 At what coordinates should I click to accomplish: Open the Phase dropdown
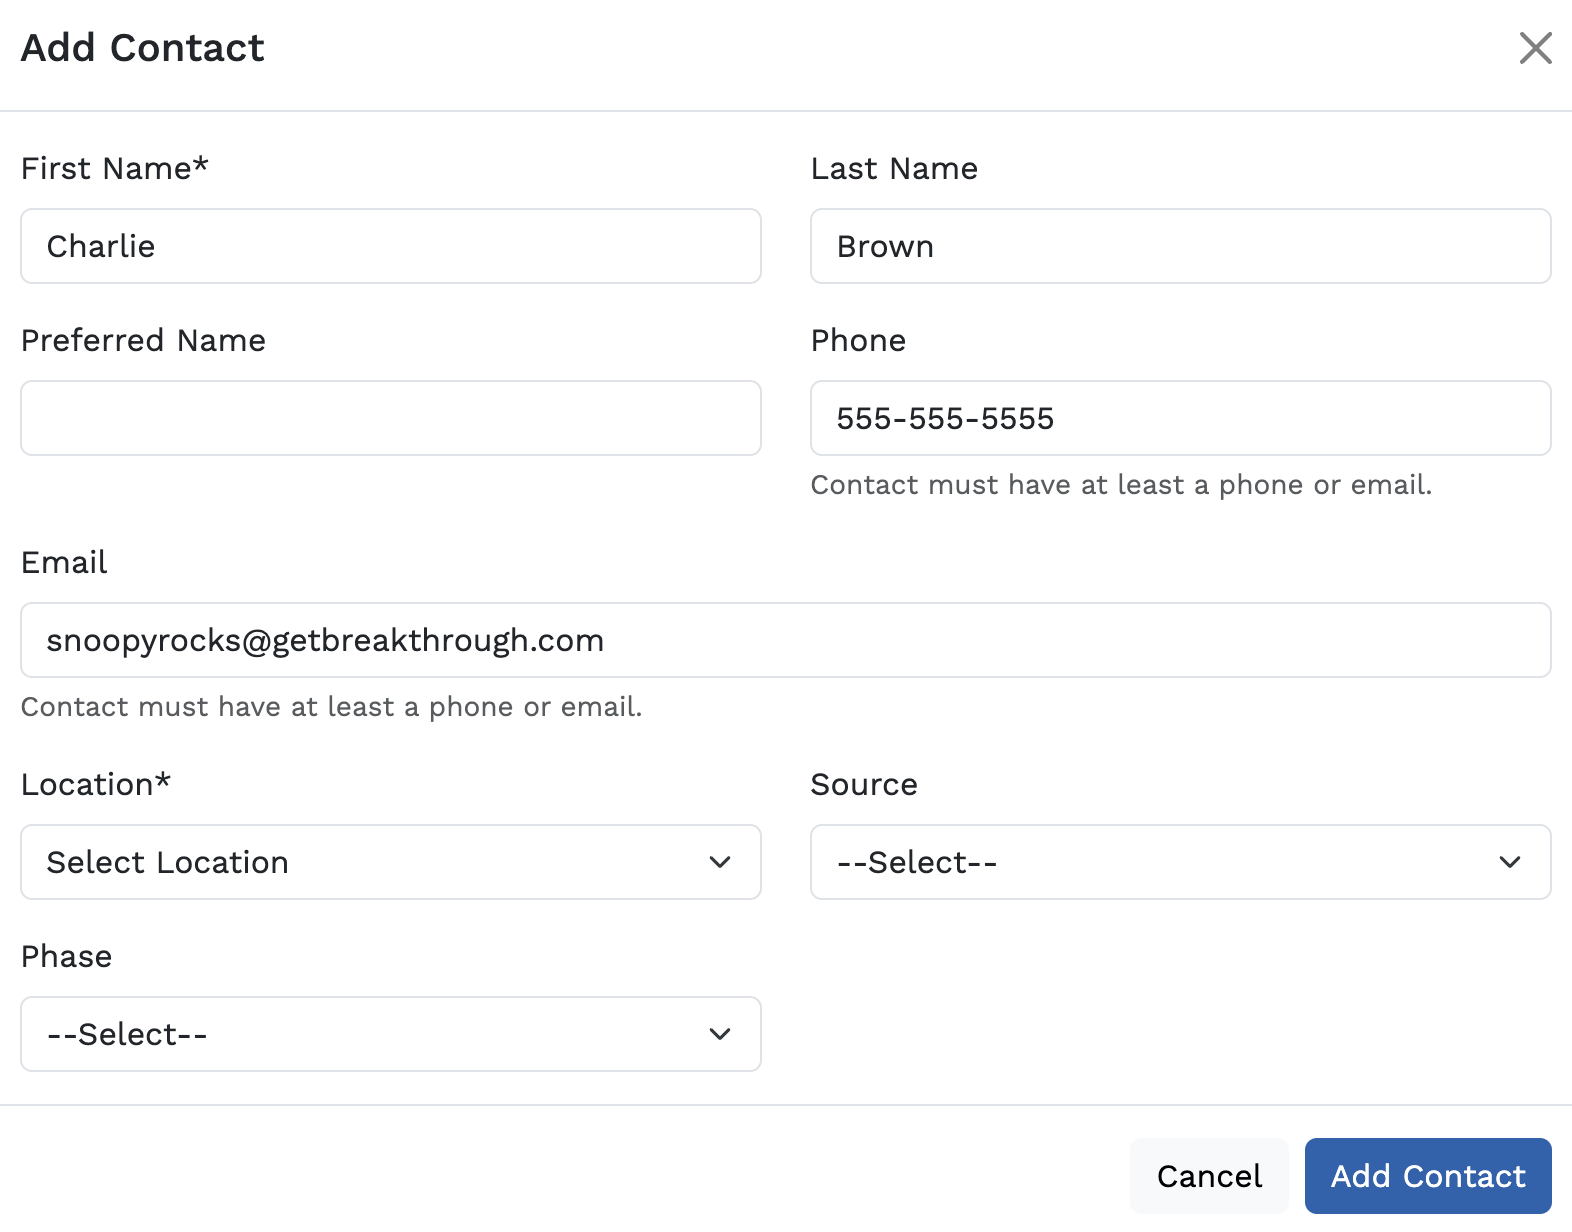(391, 1034)
